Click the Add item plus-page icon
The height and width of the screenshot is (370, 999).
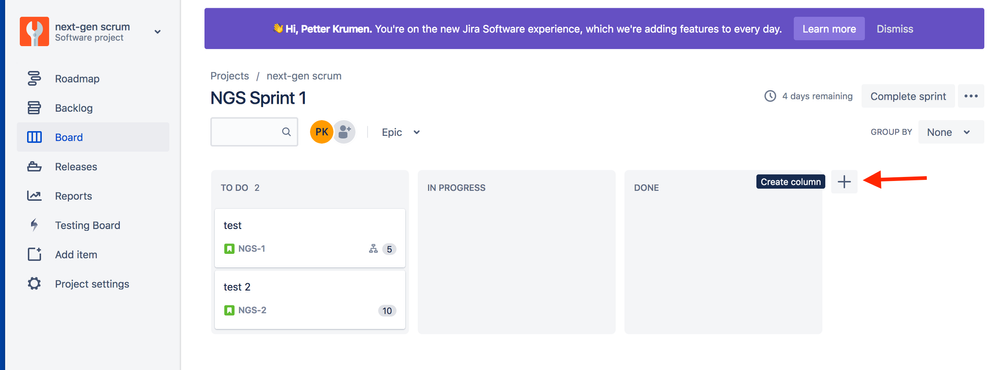[34, 255]
